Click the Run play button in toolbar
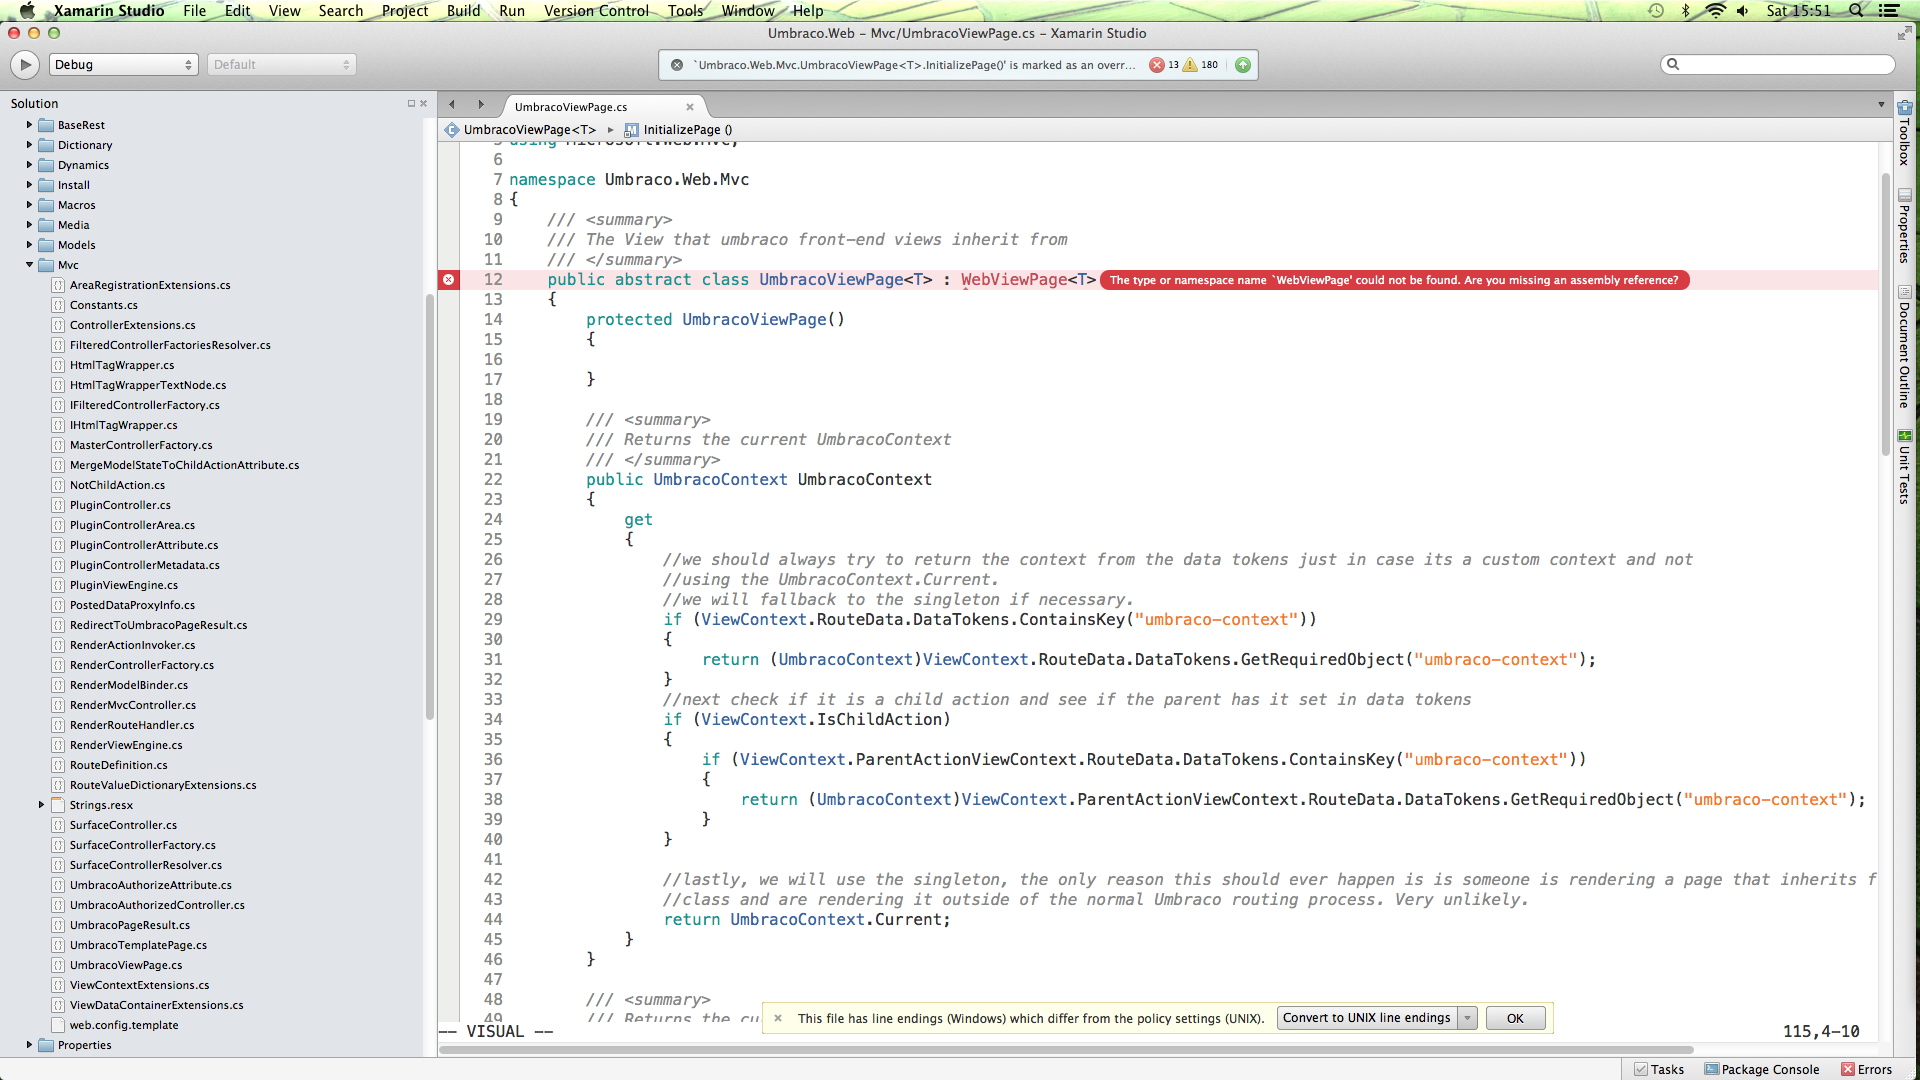1920x1080 pixels. click(x=25, y=65)
